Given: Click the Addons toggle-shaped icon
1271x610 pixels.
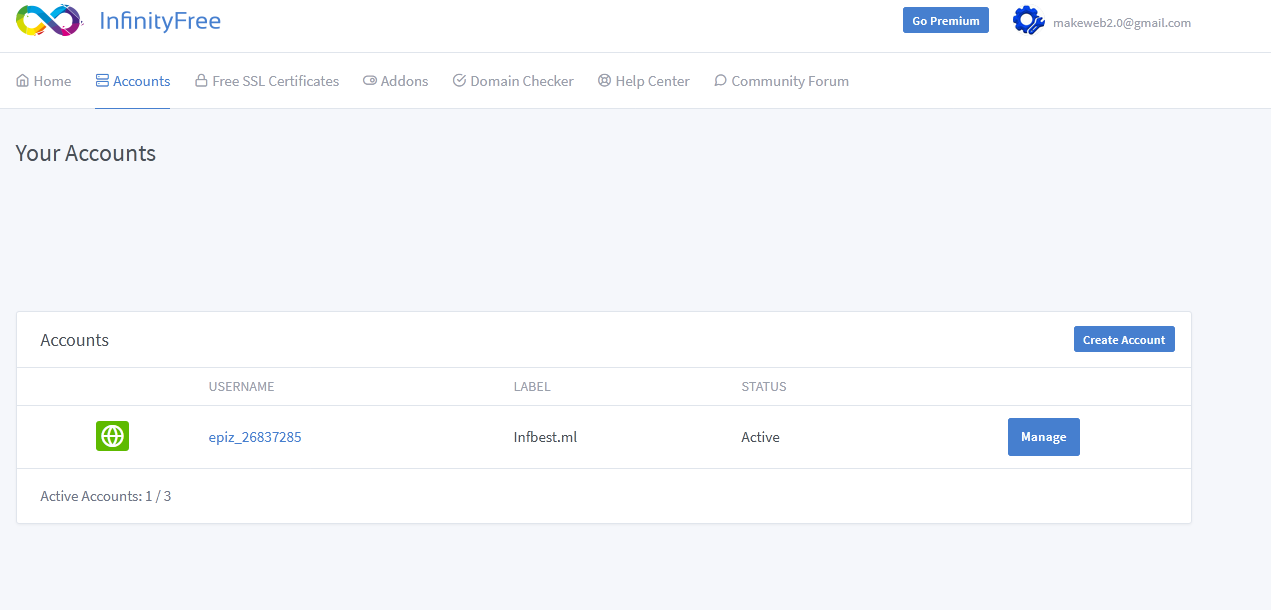Looking at the screenshot, I should coord(370,81).
